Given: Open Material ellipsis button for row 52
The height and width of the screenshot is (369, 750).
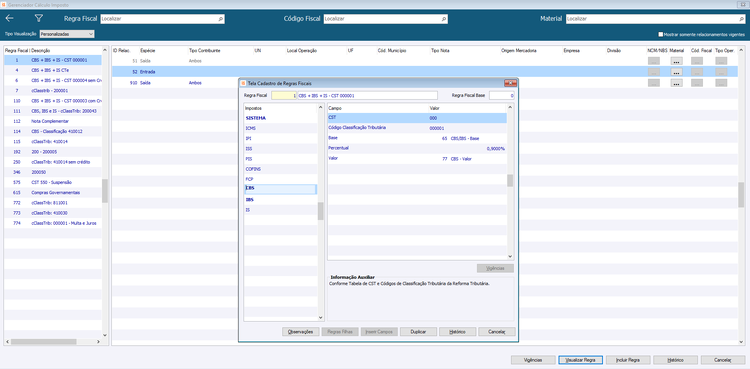Looking at the screenshot, I should tap(676, 72).
